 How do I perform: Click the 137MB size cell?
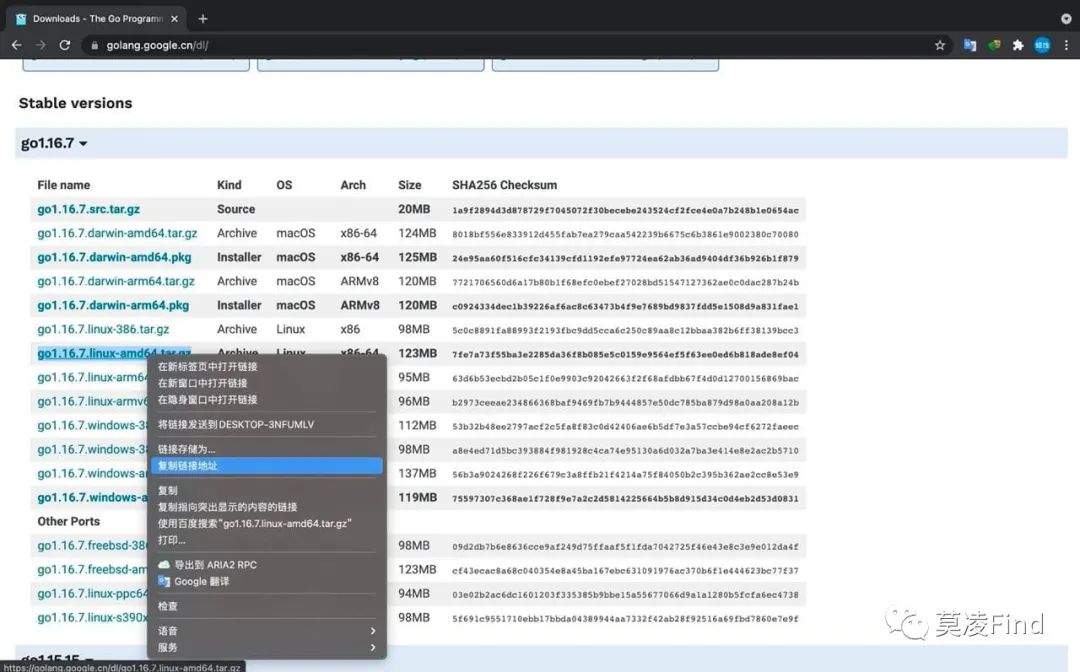pyautogui.click(x=417, y=474)
